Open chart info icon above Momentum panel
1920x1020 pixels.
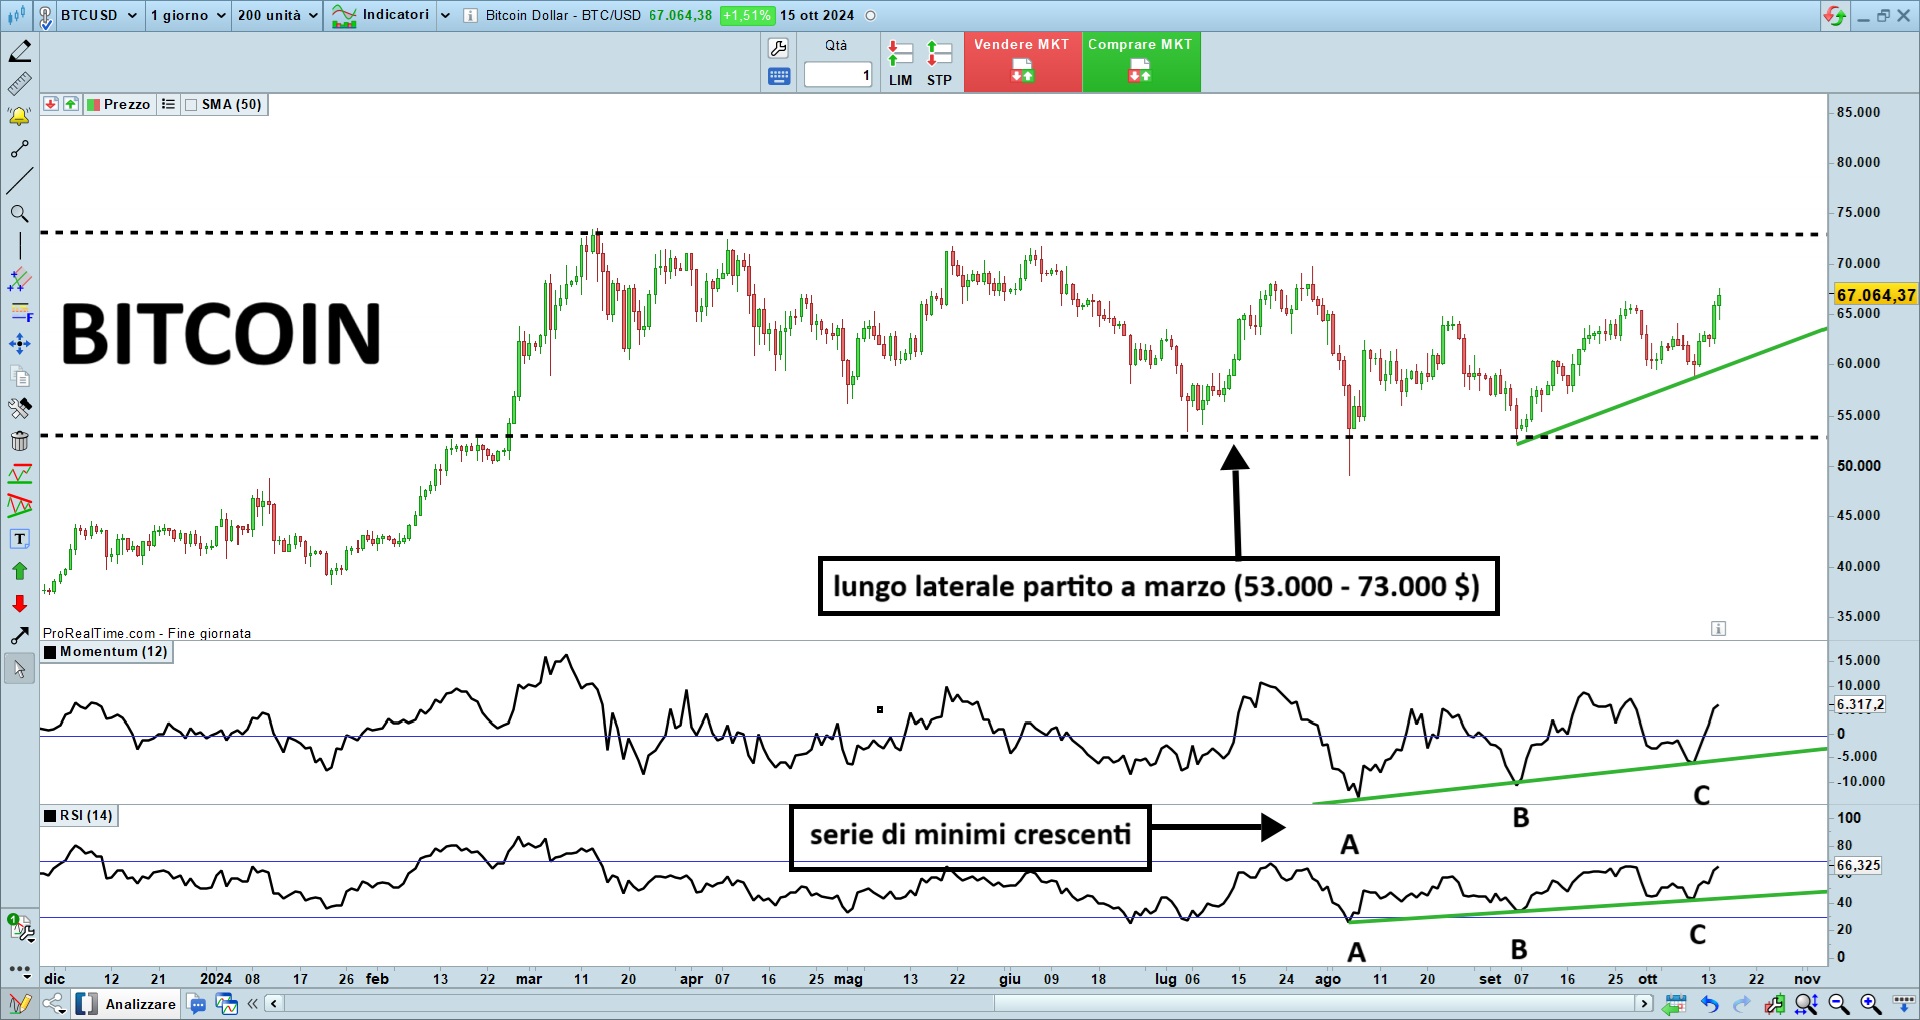click(x=1718, y=629)
